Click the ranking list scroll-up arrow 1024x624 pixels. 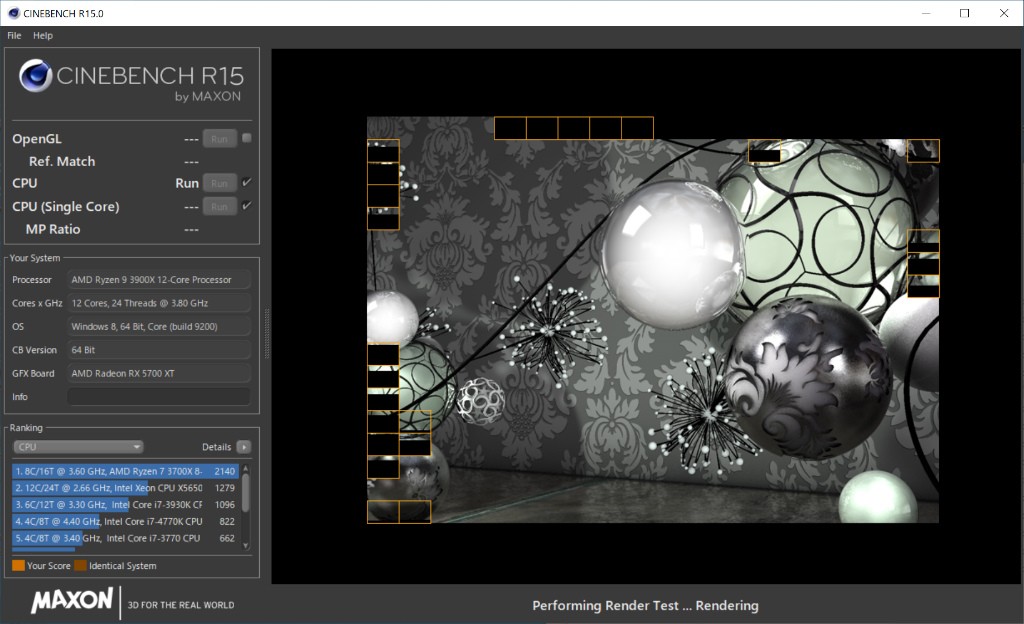tap(246, 467)
